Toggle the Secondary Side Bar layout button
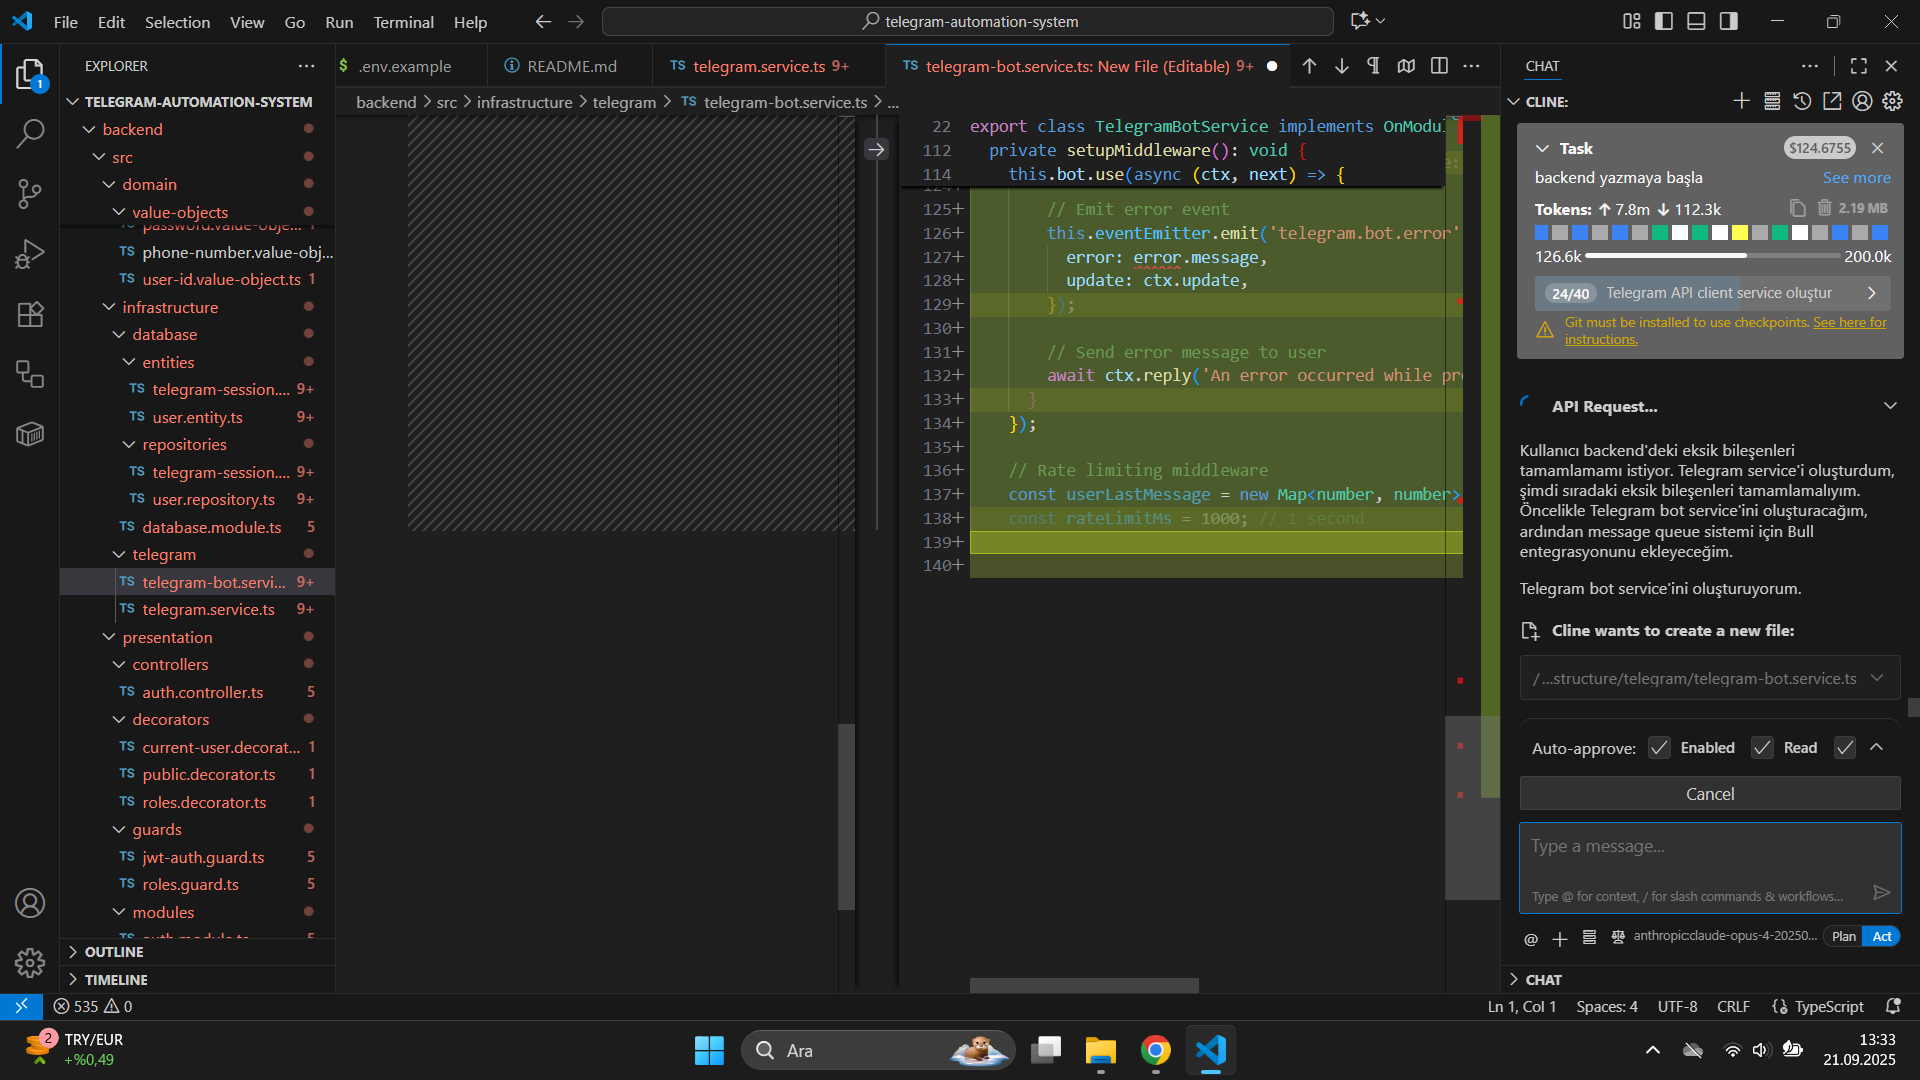This screenshot has width=1920, height=1080. point(1728,21)
